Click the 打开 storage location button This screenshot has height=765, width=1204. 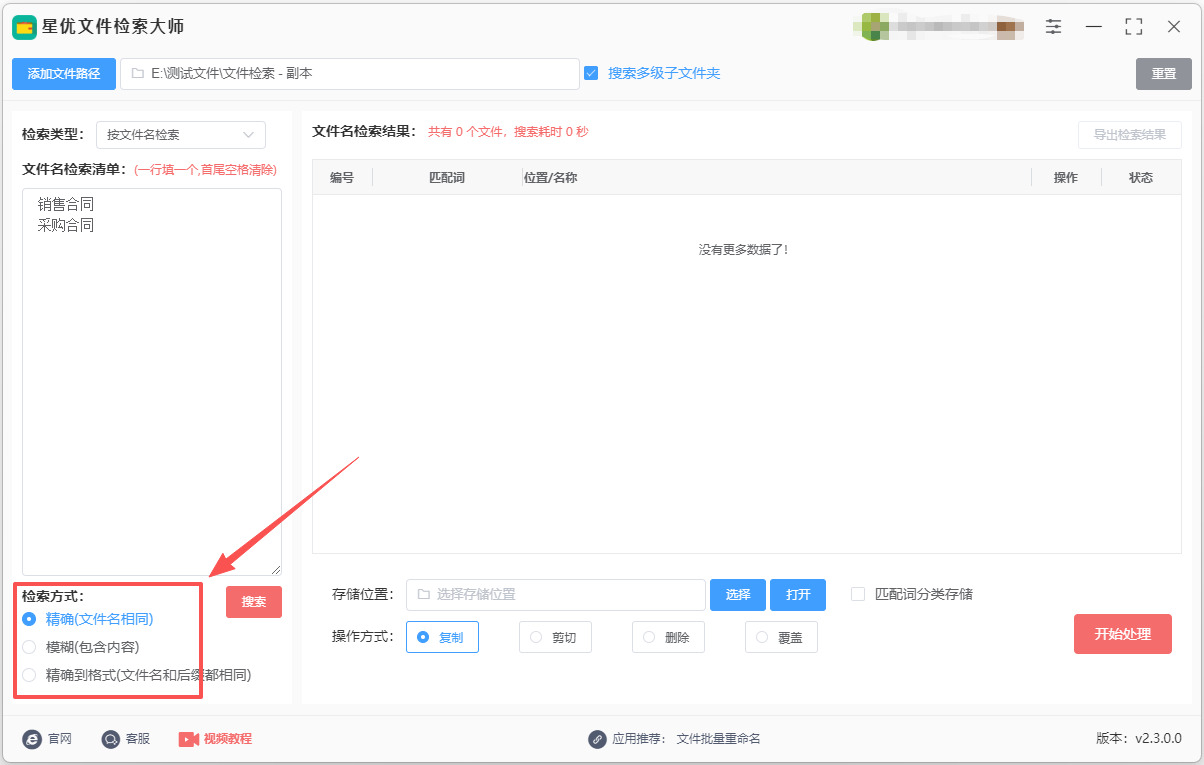[x=798, y=595]
